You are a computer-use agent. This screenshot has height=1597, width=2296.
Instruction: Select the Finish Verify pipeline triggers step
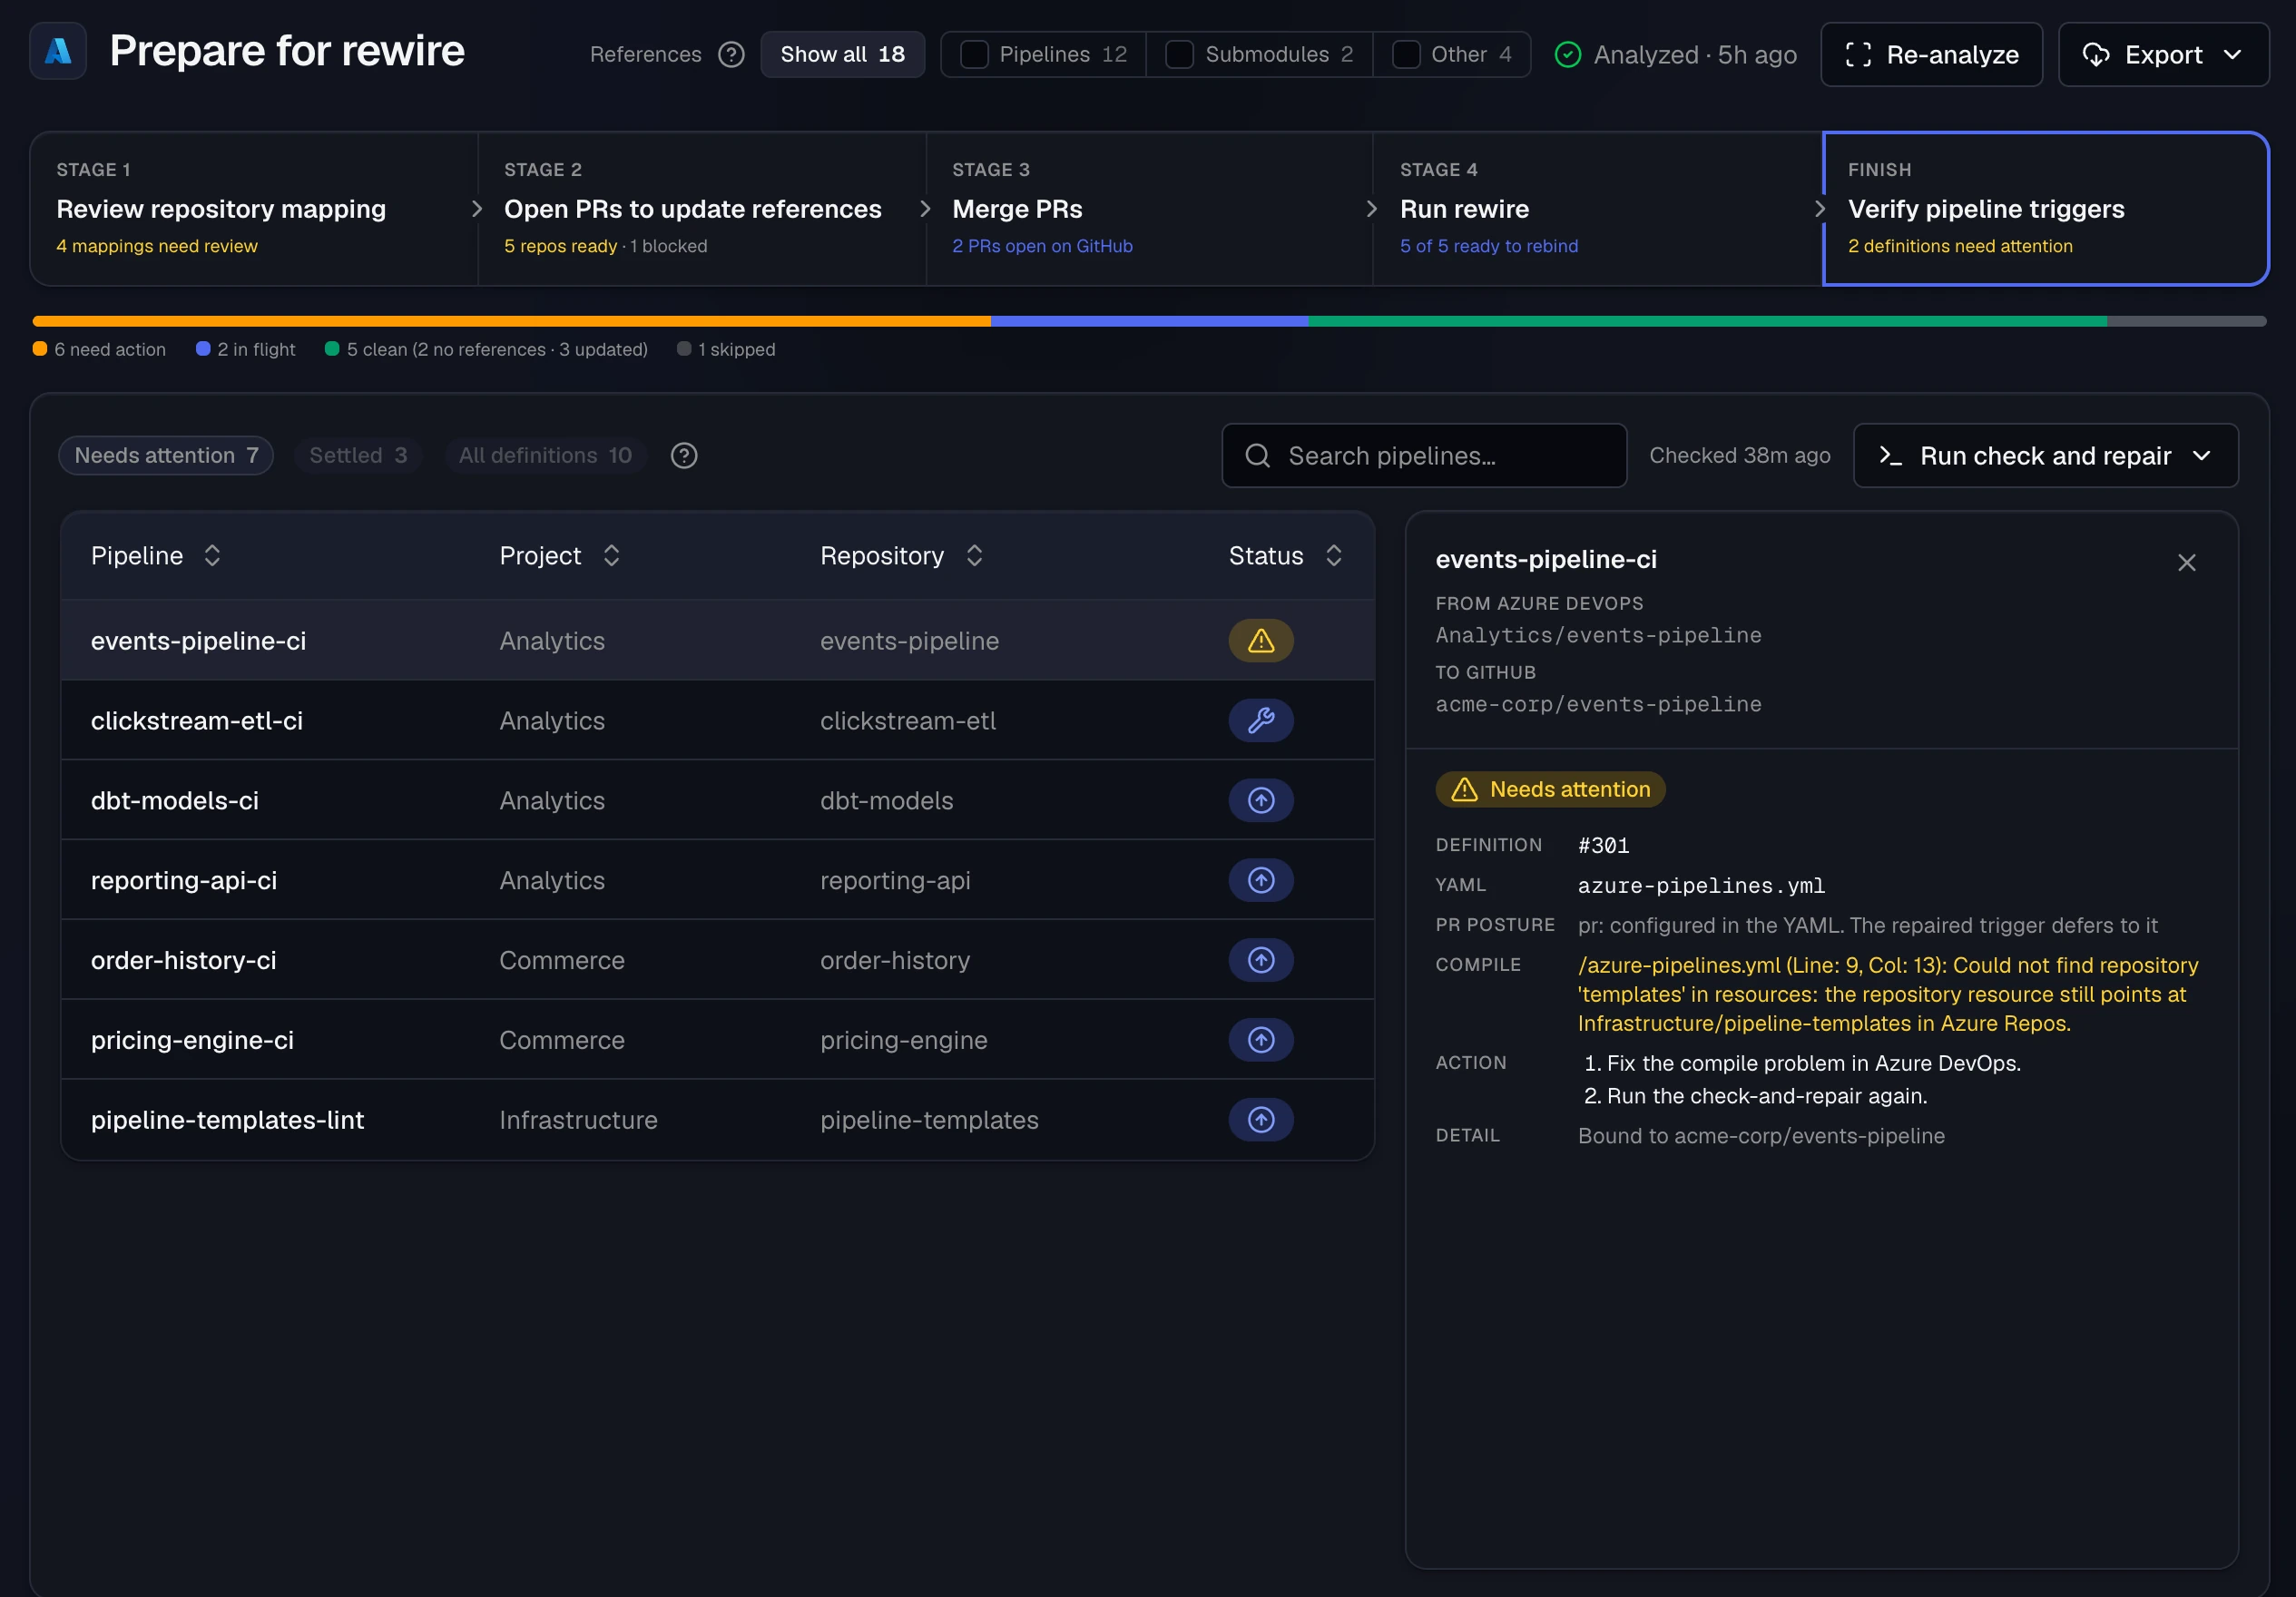[2045, 208]
